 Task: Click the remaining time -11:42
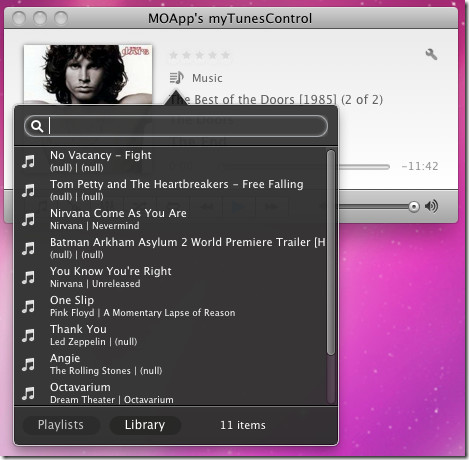[420, 166]
